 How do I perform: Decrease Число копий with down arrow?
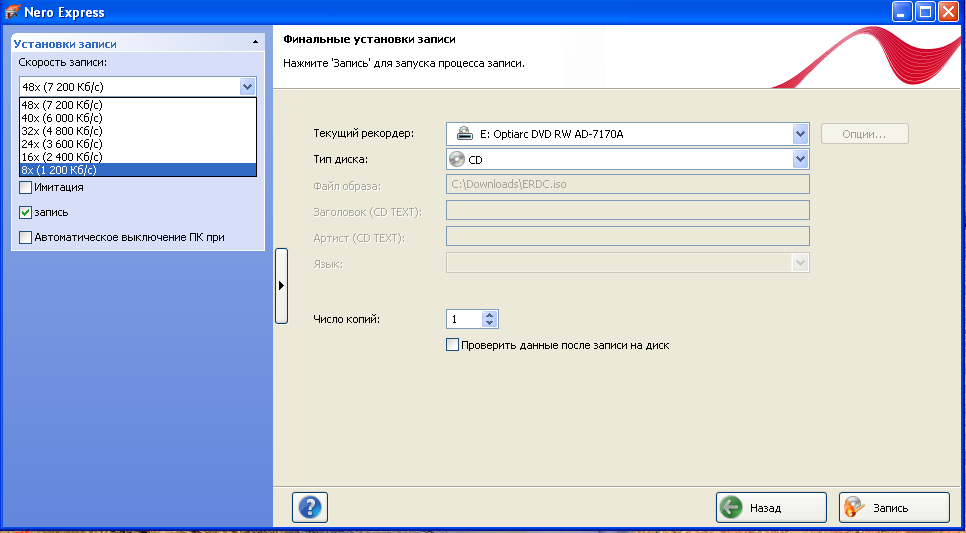pyautogui.click(x=490, y=323)
